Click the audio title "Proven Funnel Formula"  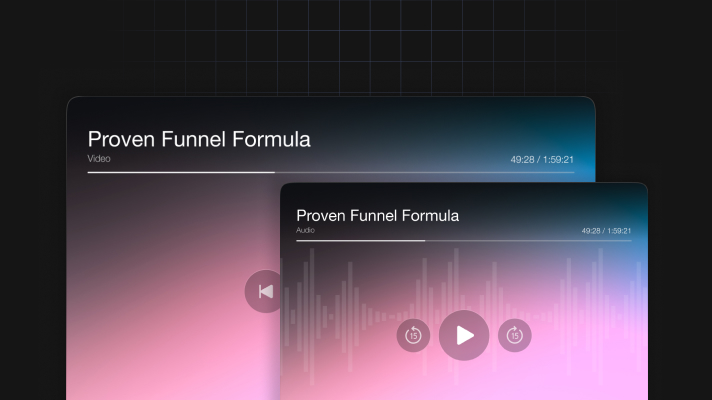377,215
